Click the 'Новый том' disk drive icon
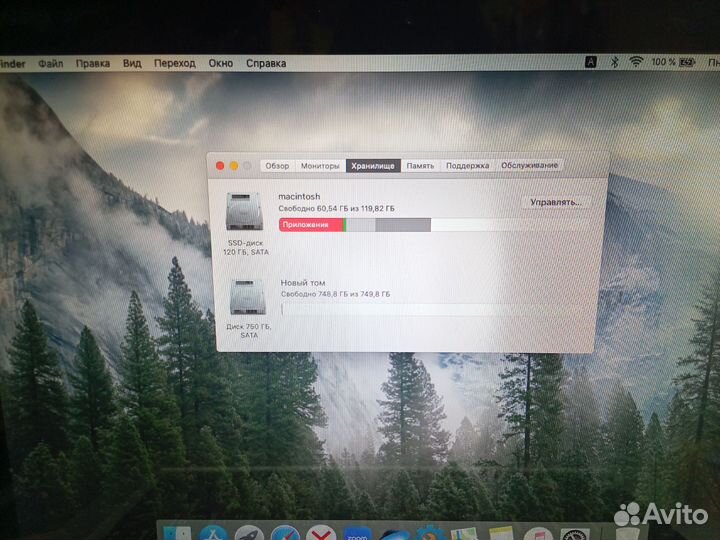Viewport: 720px width, 540px height. point(248,297)
